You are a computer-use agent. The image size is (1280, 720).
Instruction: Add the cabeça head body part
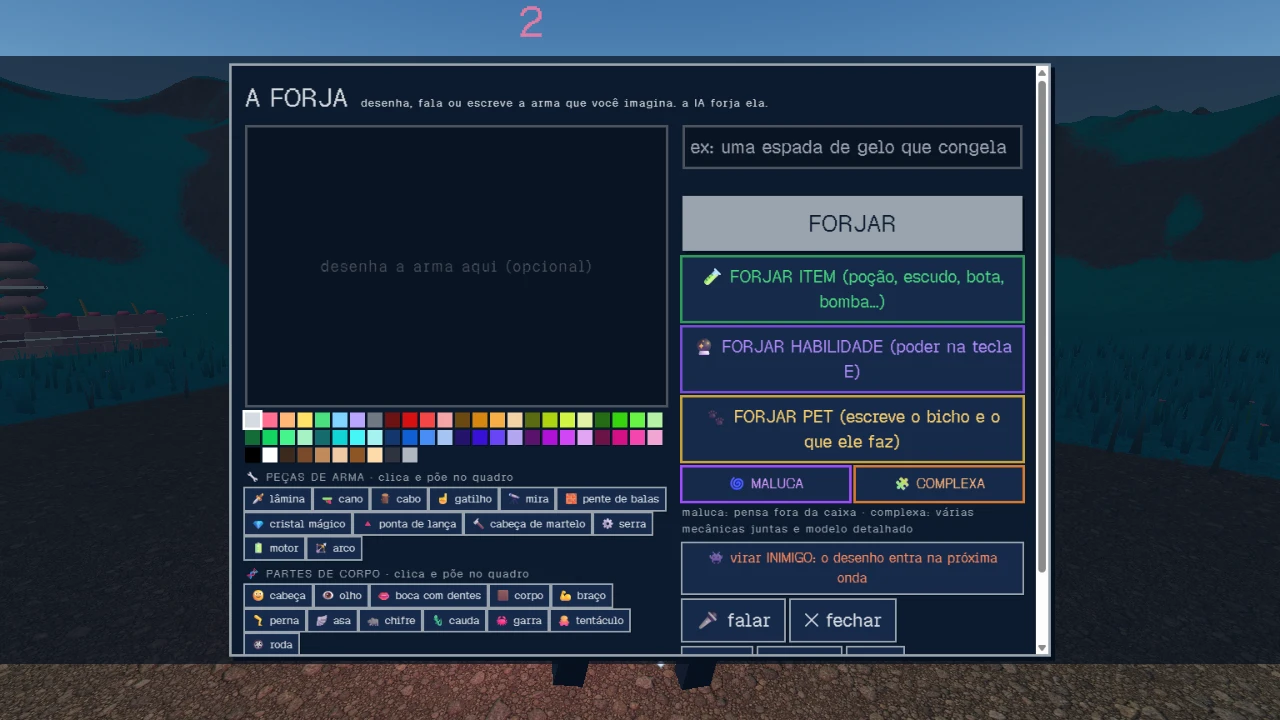click(278, 596)
